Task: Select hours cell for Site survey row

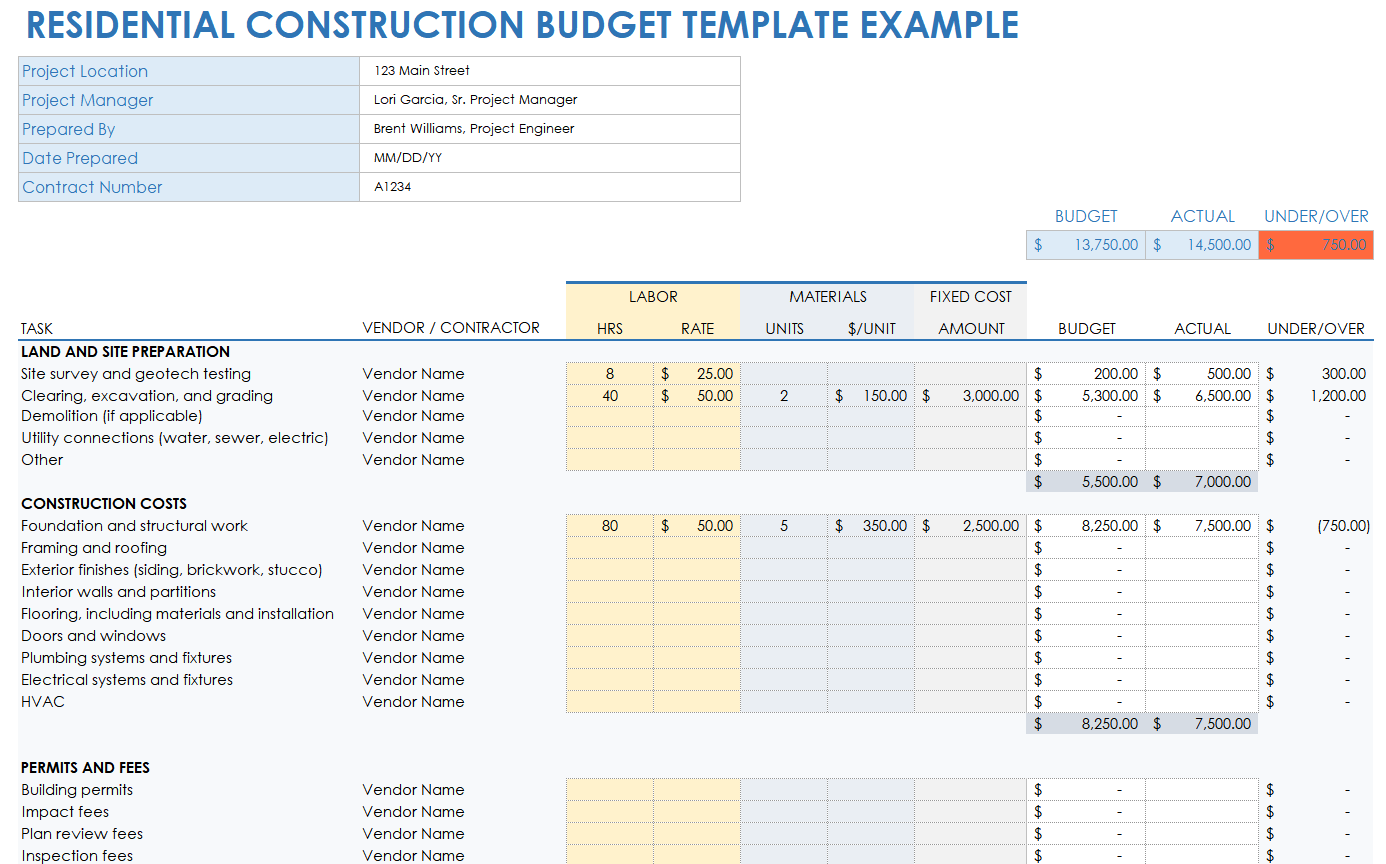Action: [x=610, y=374]
